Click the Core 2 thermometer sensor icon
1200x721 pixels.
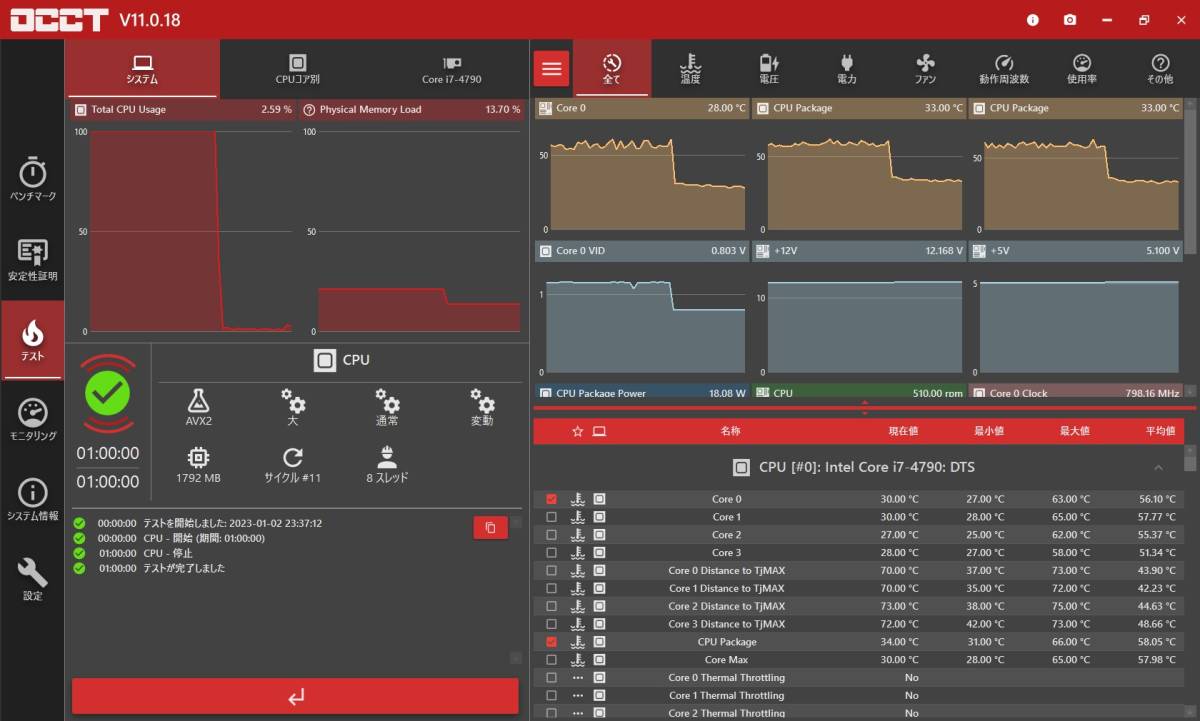click(577, 535)
